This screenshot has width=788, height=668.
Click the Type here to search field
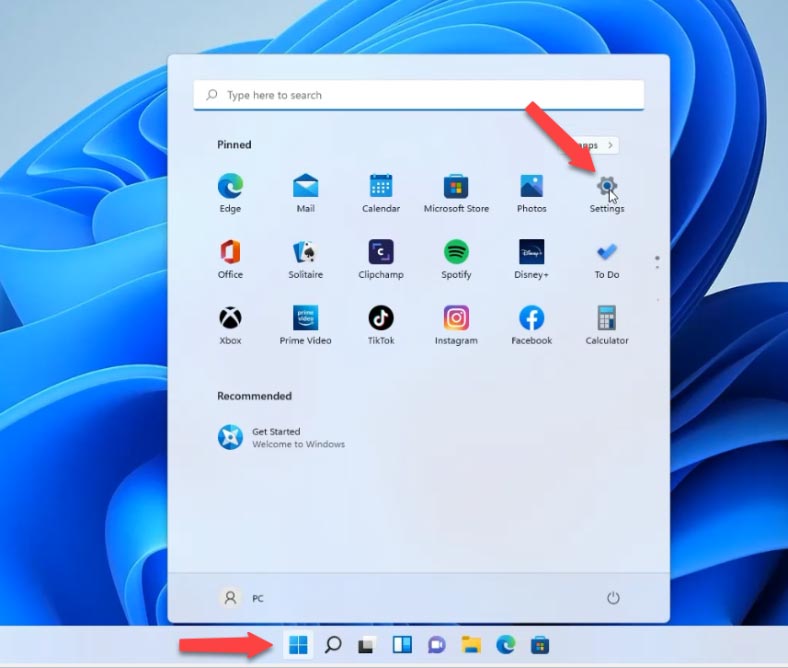point(419,95)
